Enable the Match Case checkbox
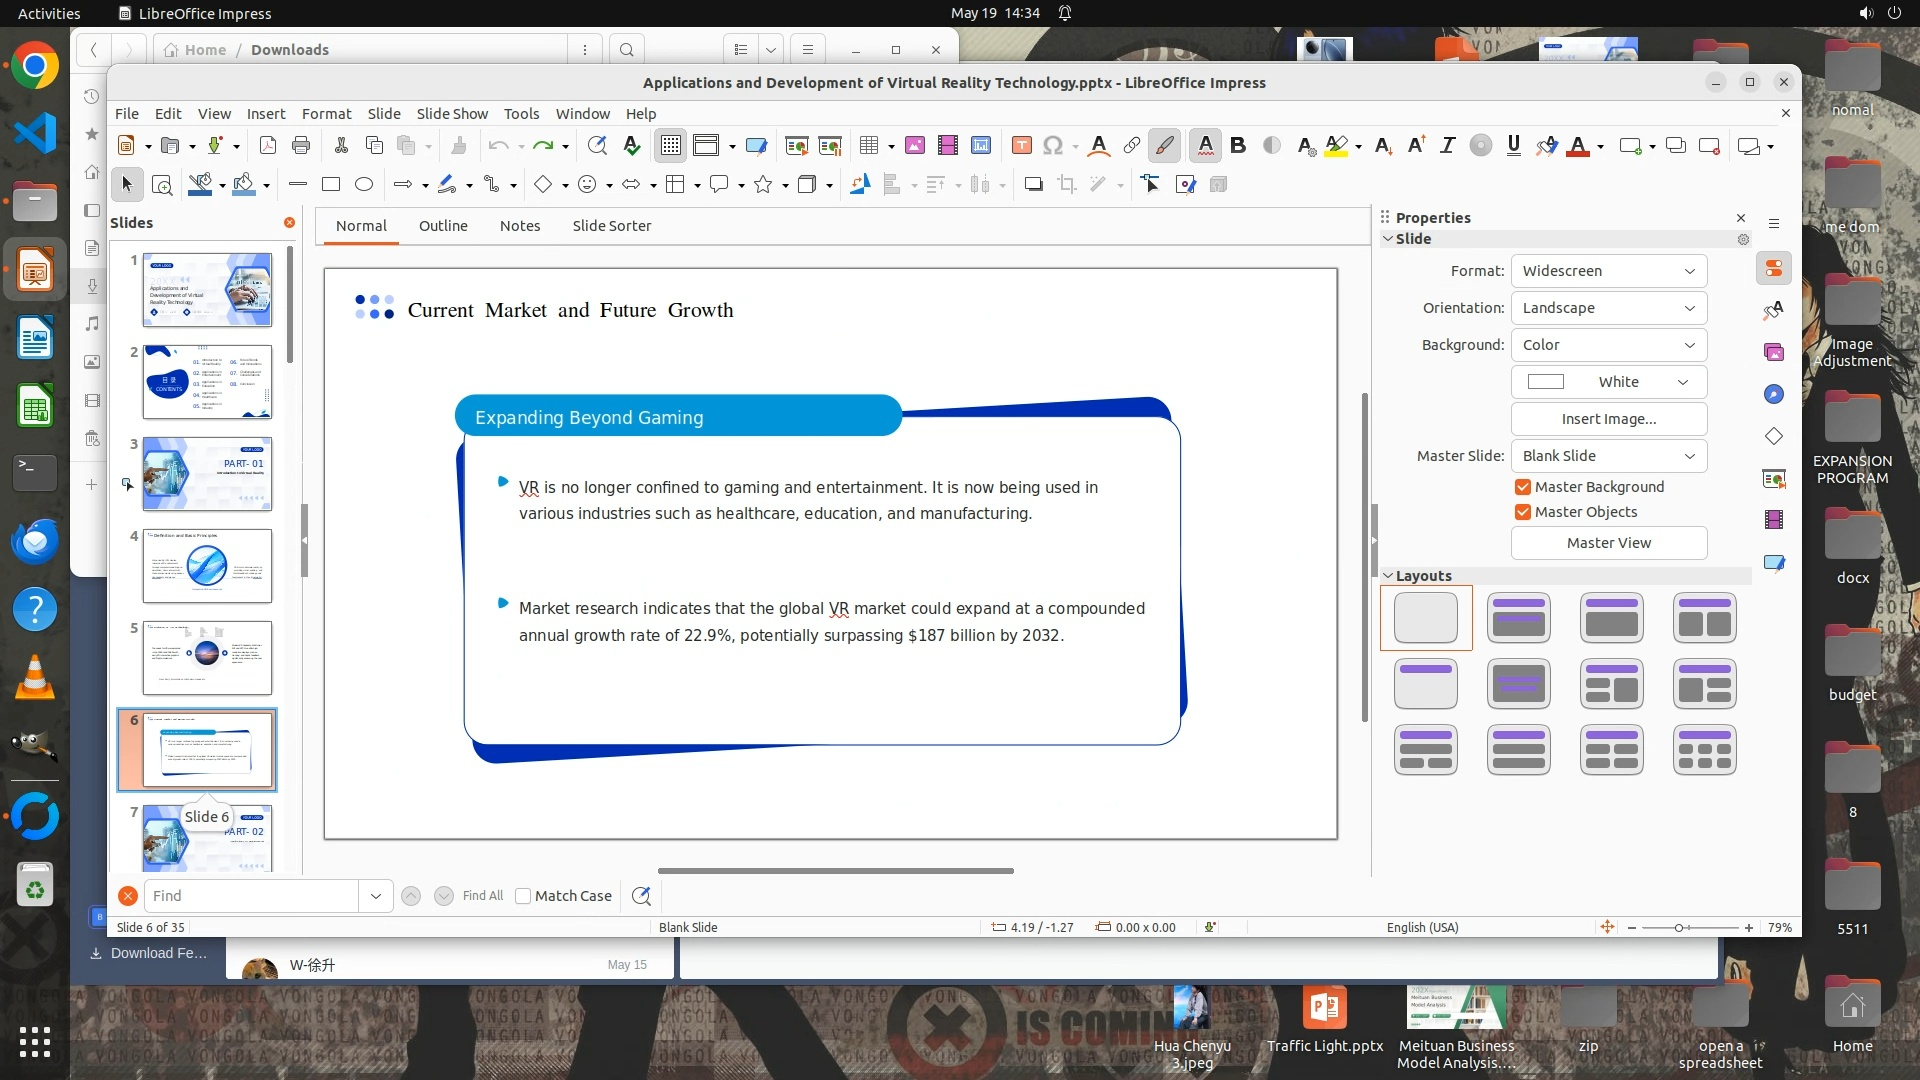The width and height of the screenshot is (1920, 1080). [x=523, y=896]
